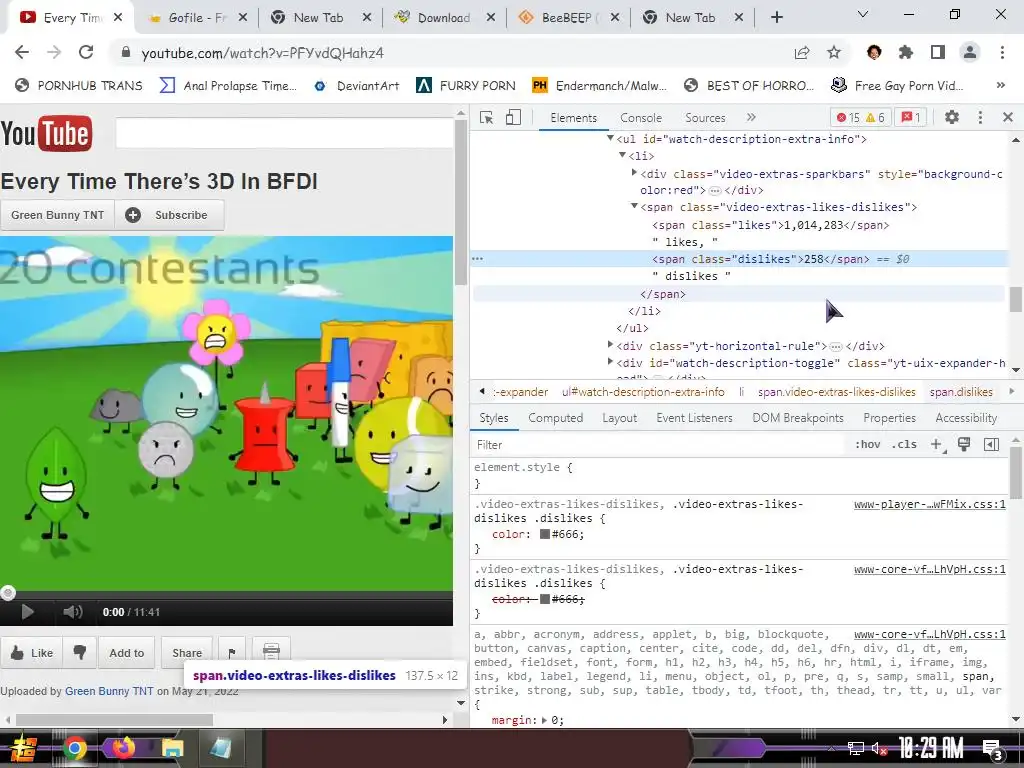Subscribe to the channel
The width and height of the screenshot is (1024, 768).
[170, 215]
